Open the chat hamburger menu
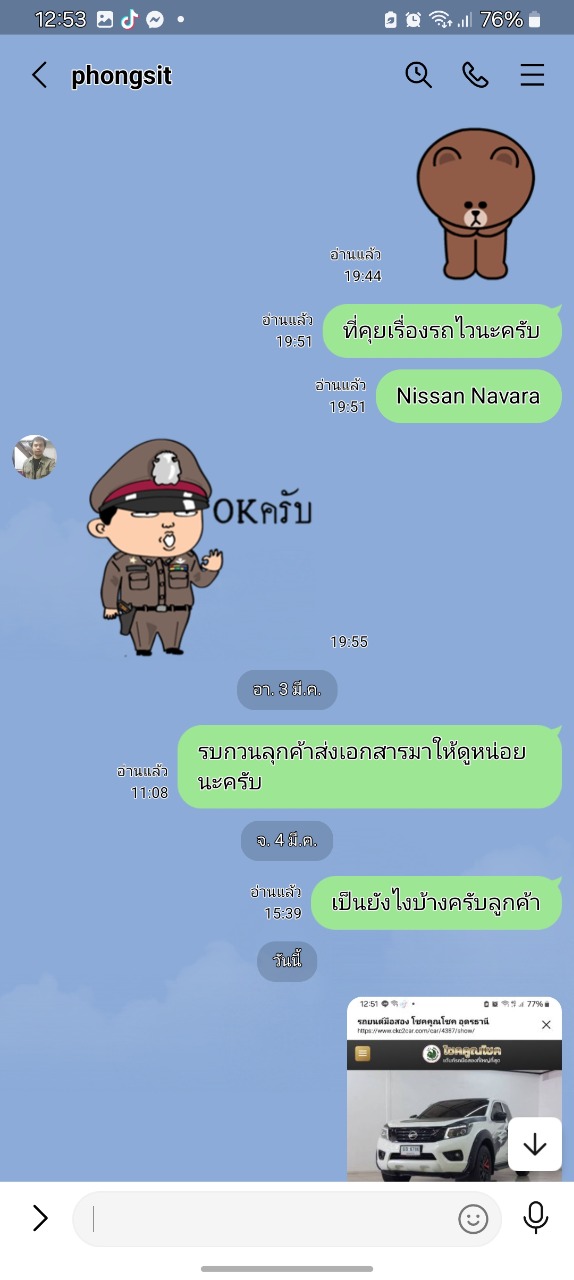574x1280 pixels. pyautogui.click(x=532, y=75)
